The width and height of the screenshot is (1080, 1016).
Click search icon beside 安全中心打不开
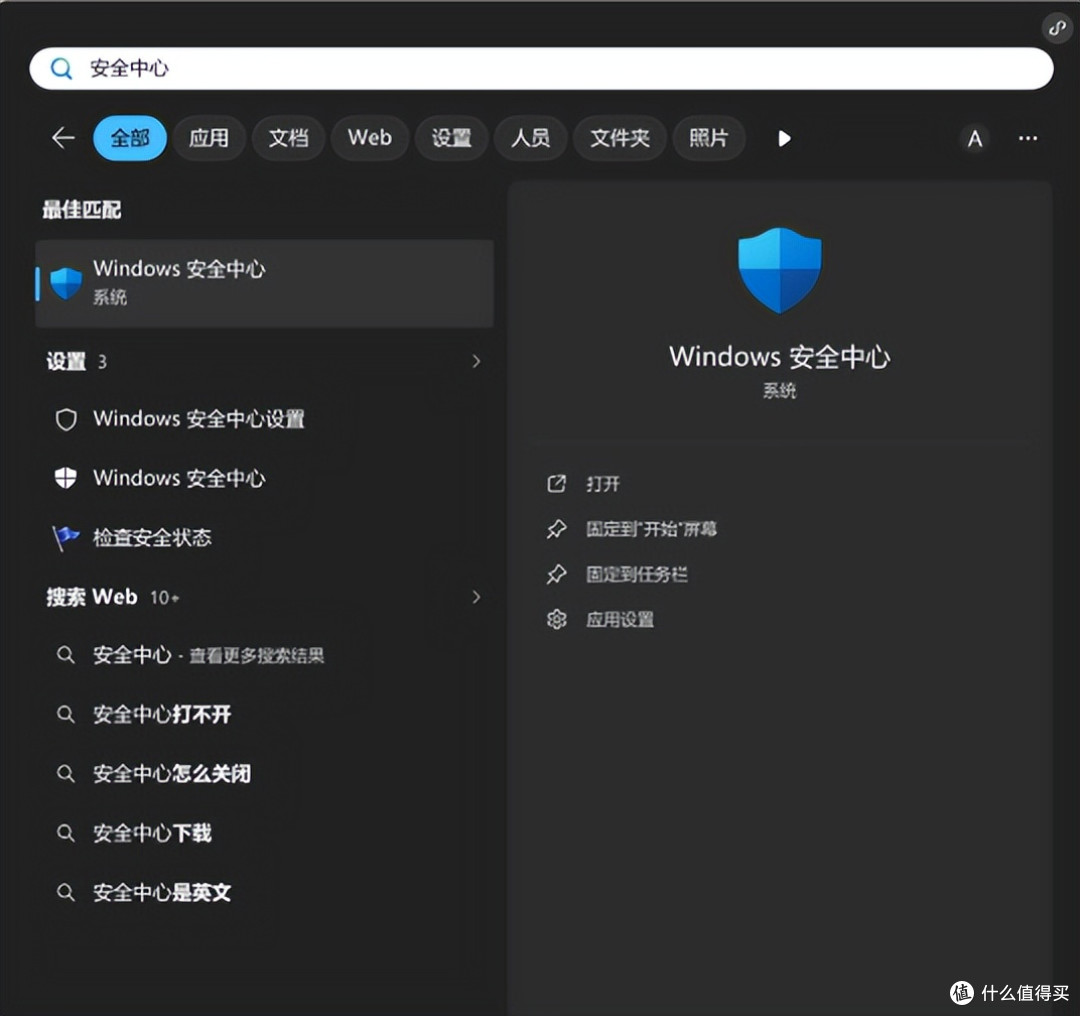(x=65, y=714)
